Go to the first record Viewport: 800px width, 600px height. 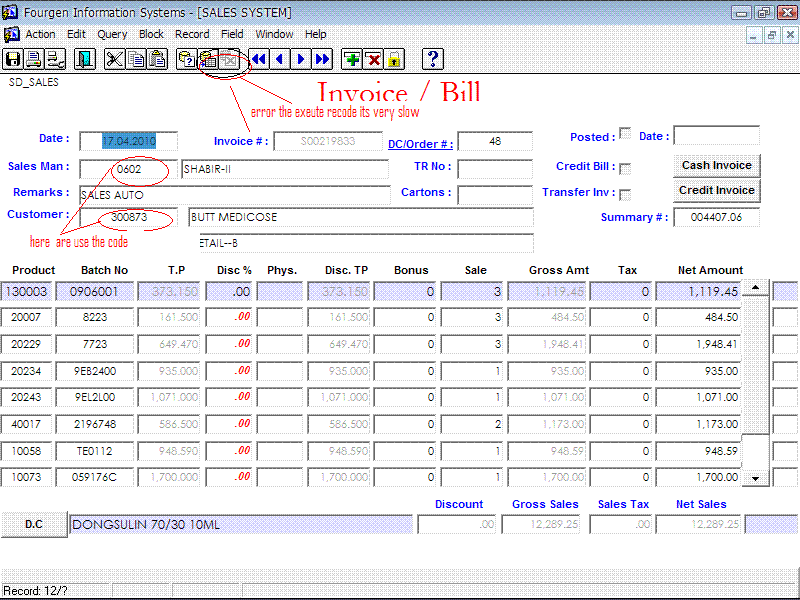(x=258, y=59)
